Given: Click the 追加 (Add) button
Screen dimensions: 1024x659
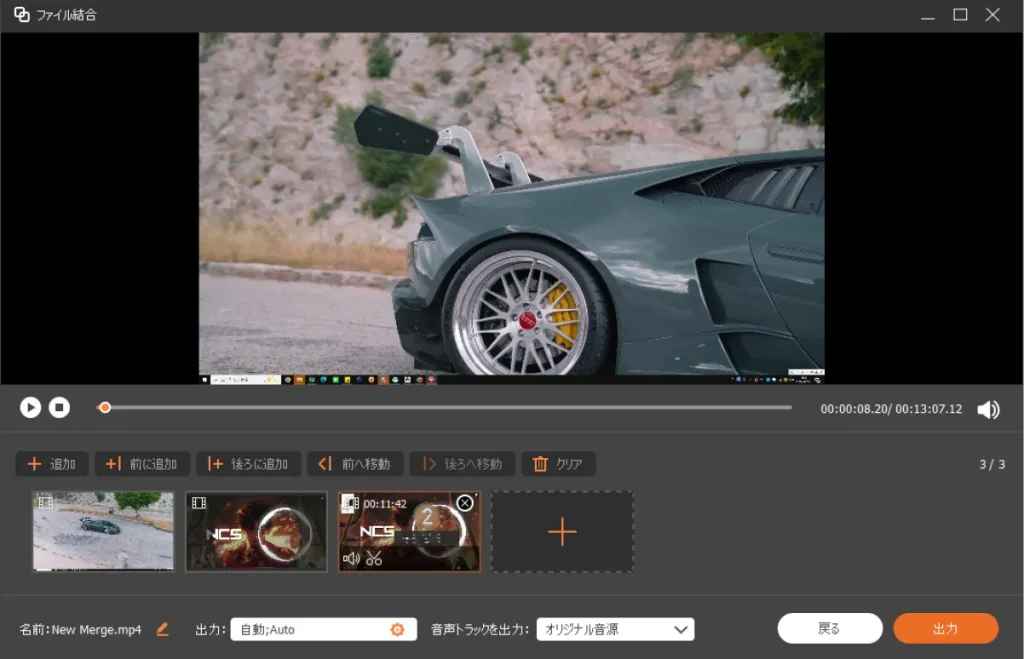Looking at the screenshot, I should pyautogui.click(x=52, y=464).
